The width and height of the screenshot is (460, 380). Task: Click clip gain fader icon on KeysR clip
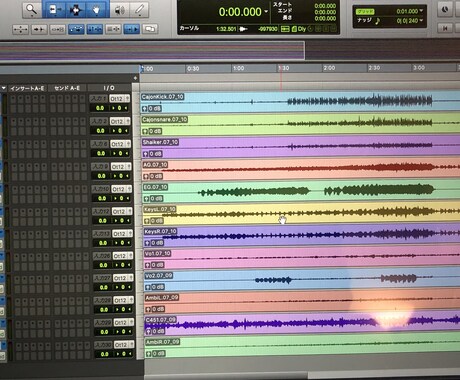click(x=147, y=243)
